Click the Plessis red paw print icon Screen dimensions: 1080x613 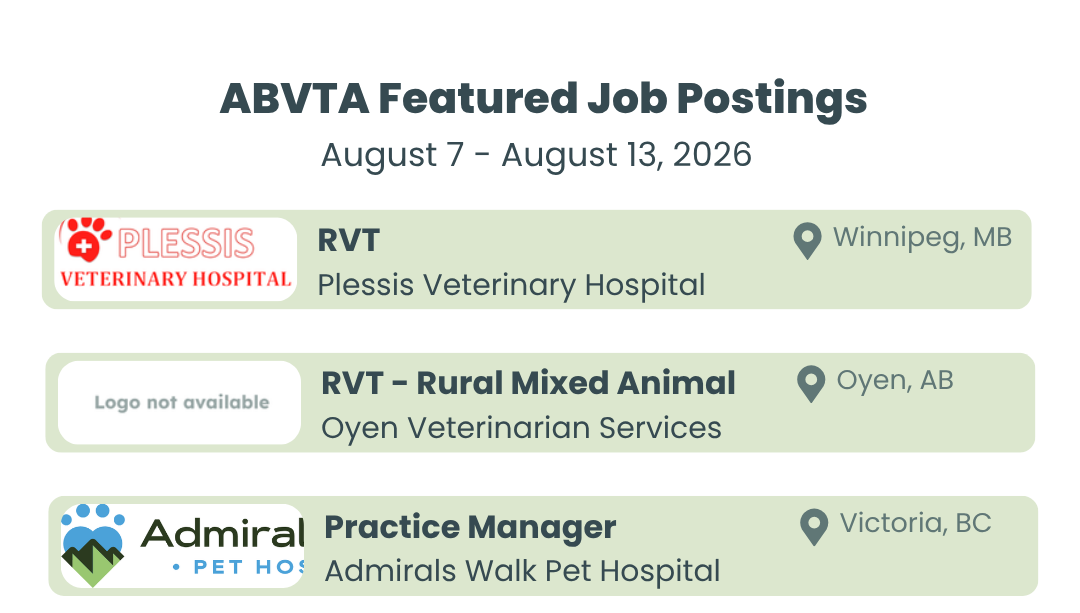87,240
